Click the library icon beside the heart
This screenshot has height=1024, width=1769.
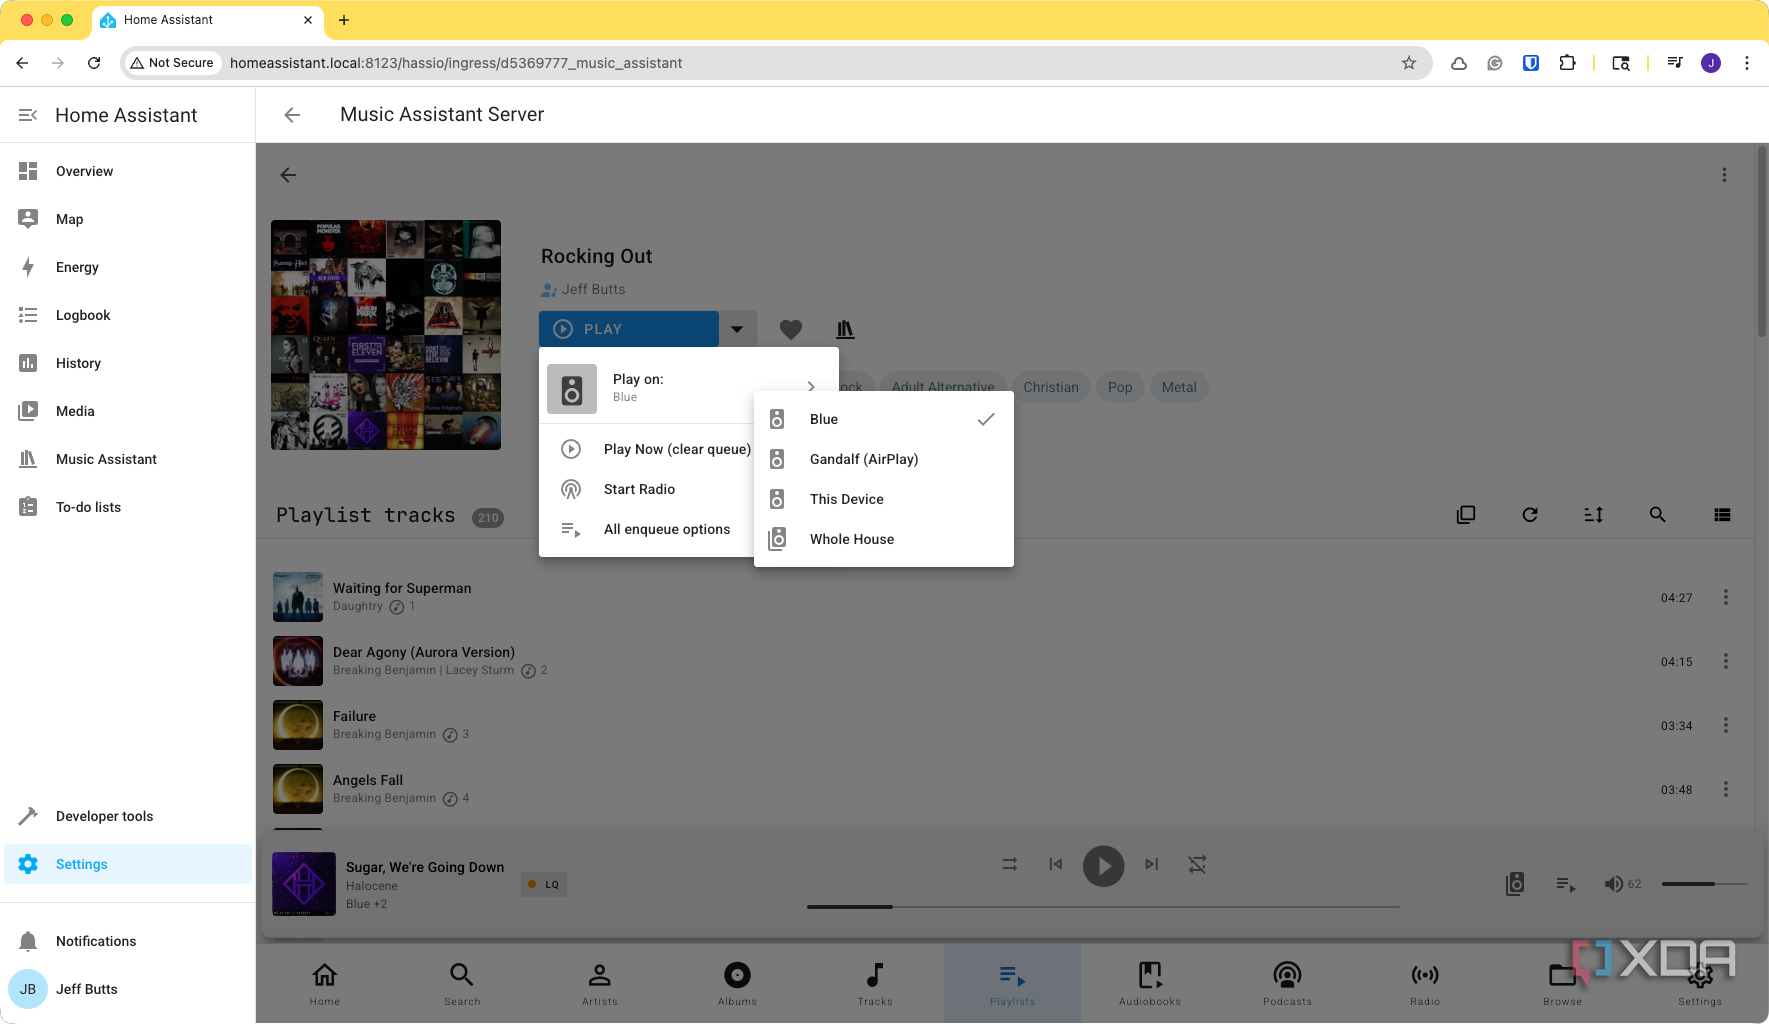tap(845, 329)
